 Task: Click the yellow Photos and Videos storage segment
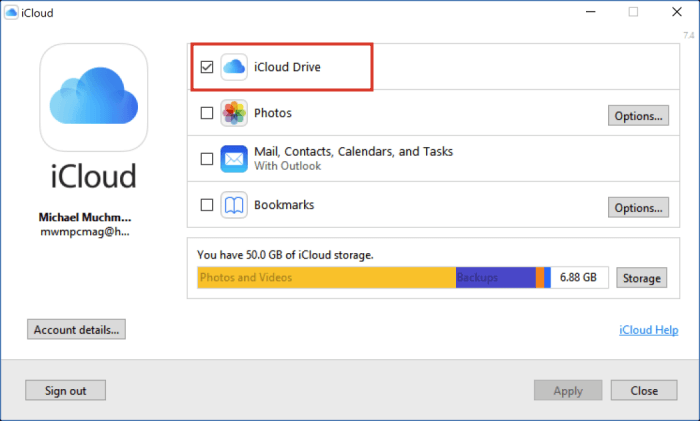(x=326, y=277)
